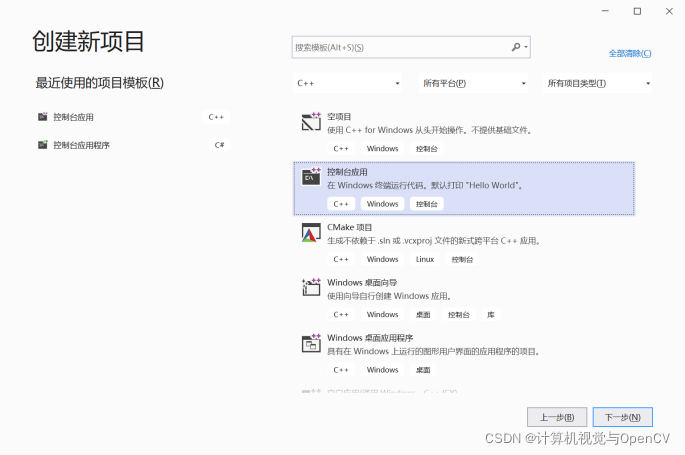685x455 pixels.
Task: Click the 最近使用的项目模板 heading
Action: 100,83
